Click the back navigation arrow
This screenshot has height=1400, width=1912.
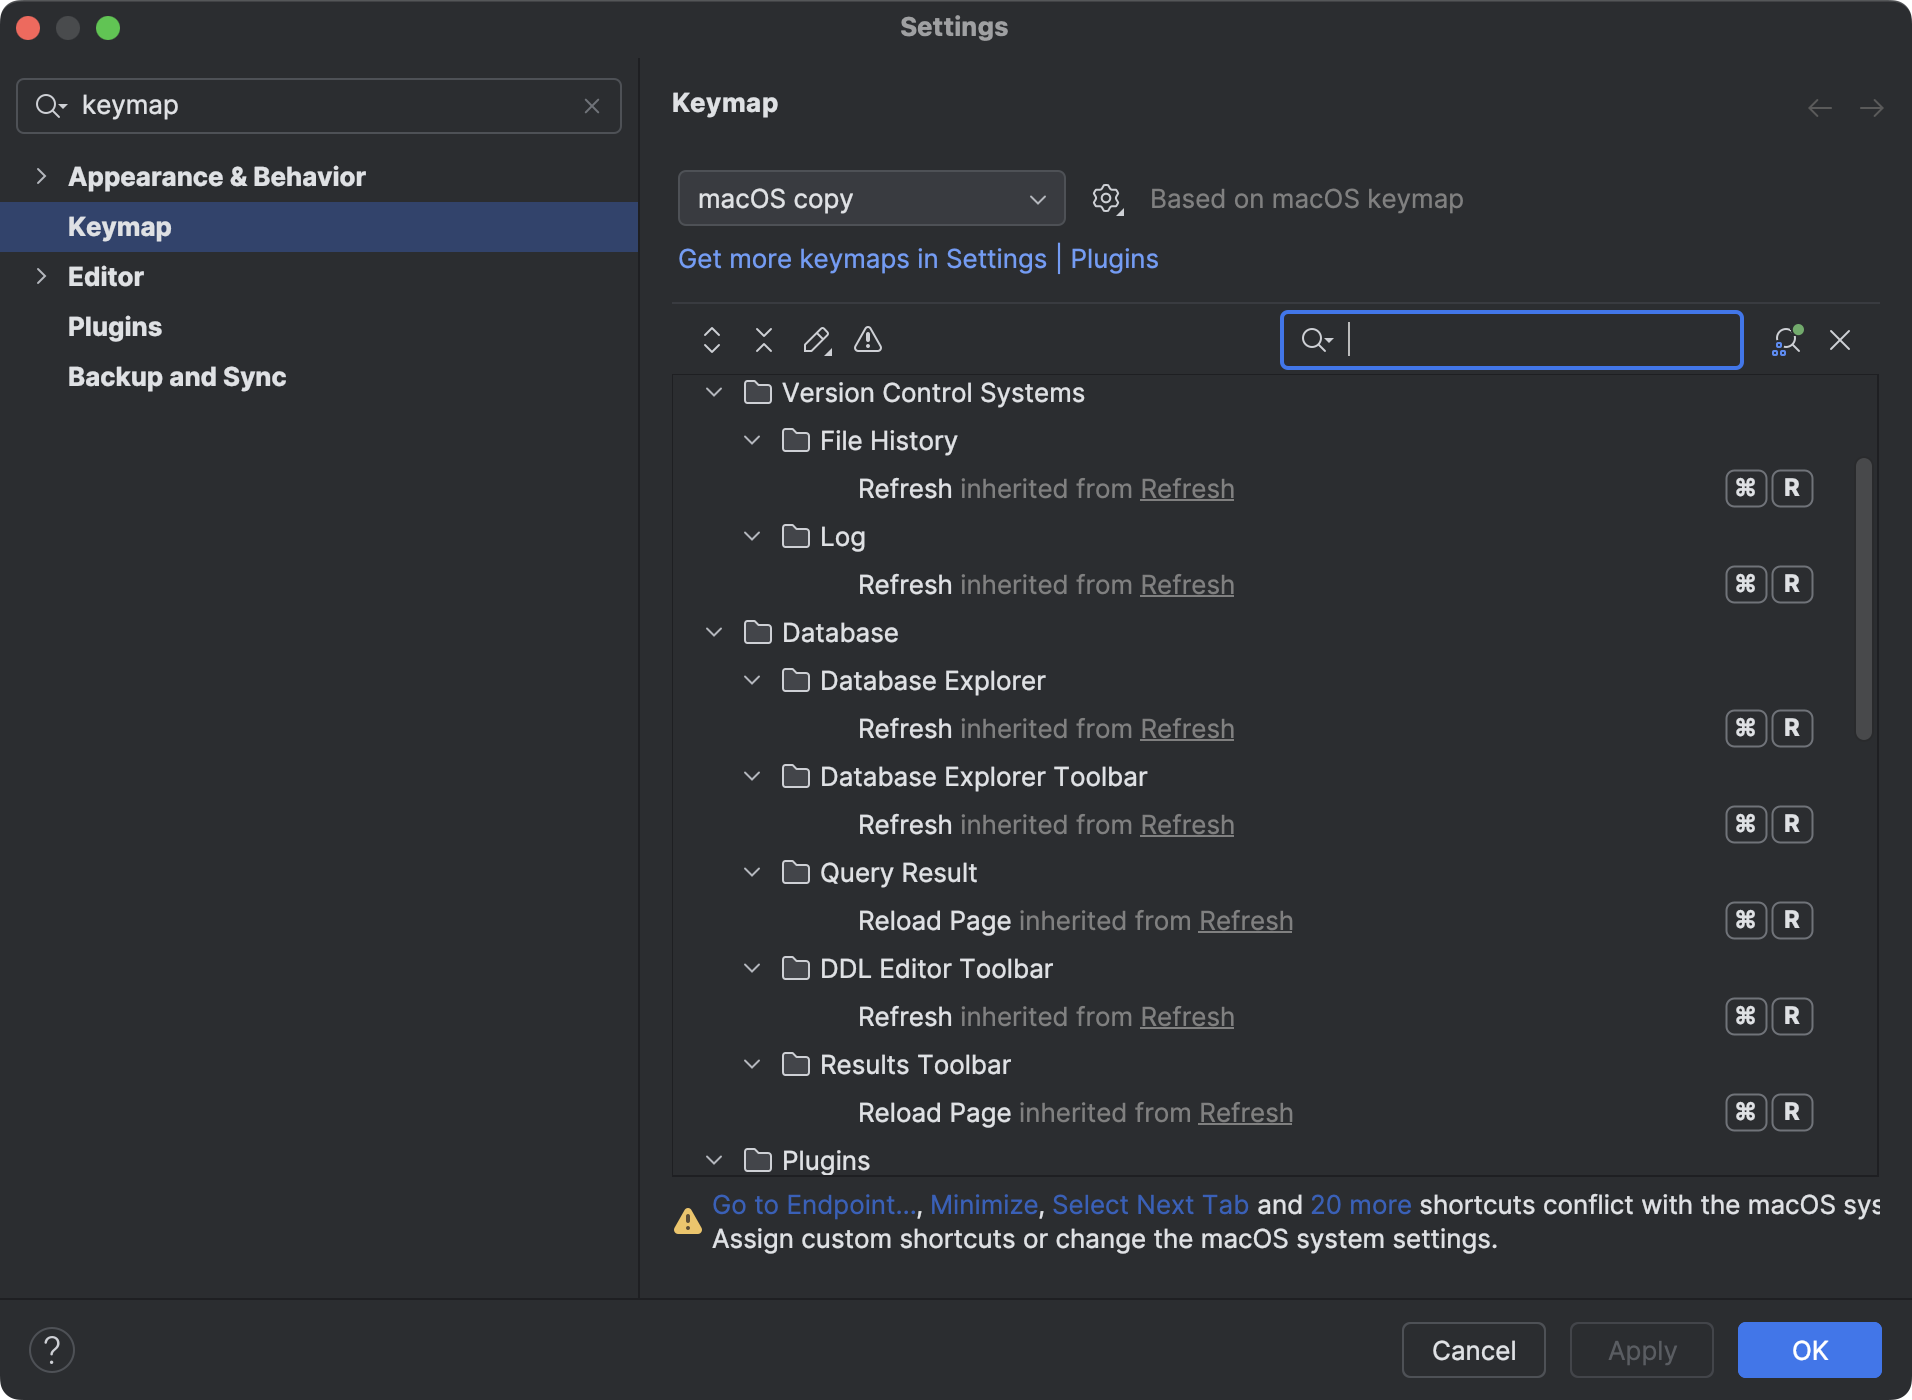tap(1819, 108)
